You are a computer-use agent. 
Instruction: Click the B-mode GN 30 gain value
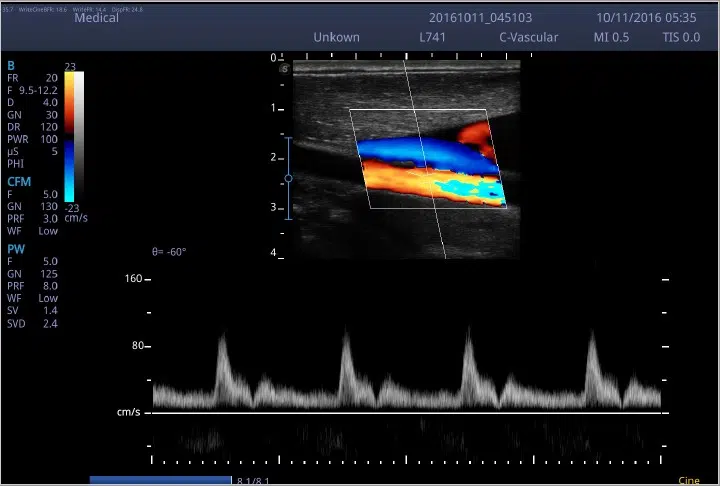(50, 114)
